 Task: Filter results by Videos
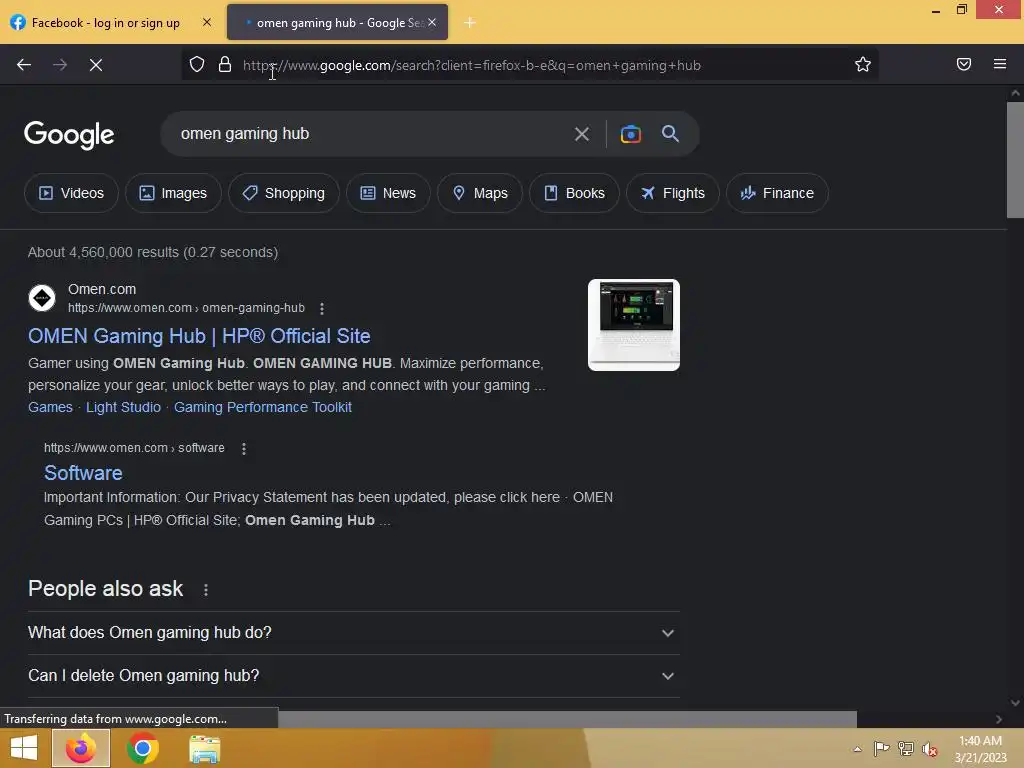71,193
